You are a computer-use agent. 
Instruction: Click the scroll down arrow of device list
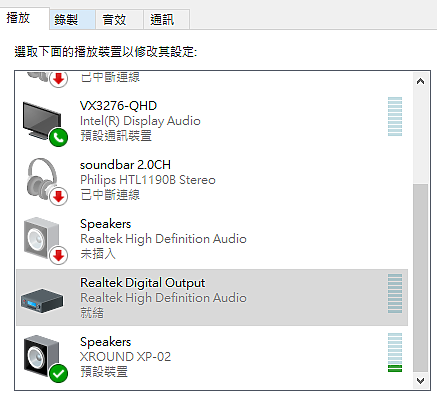point(421,381)
